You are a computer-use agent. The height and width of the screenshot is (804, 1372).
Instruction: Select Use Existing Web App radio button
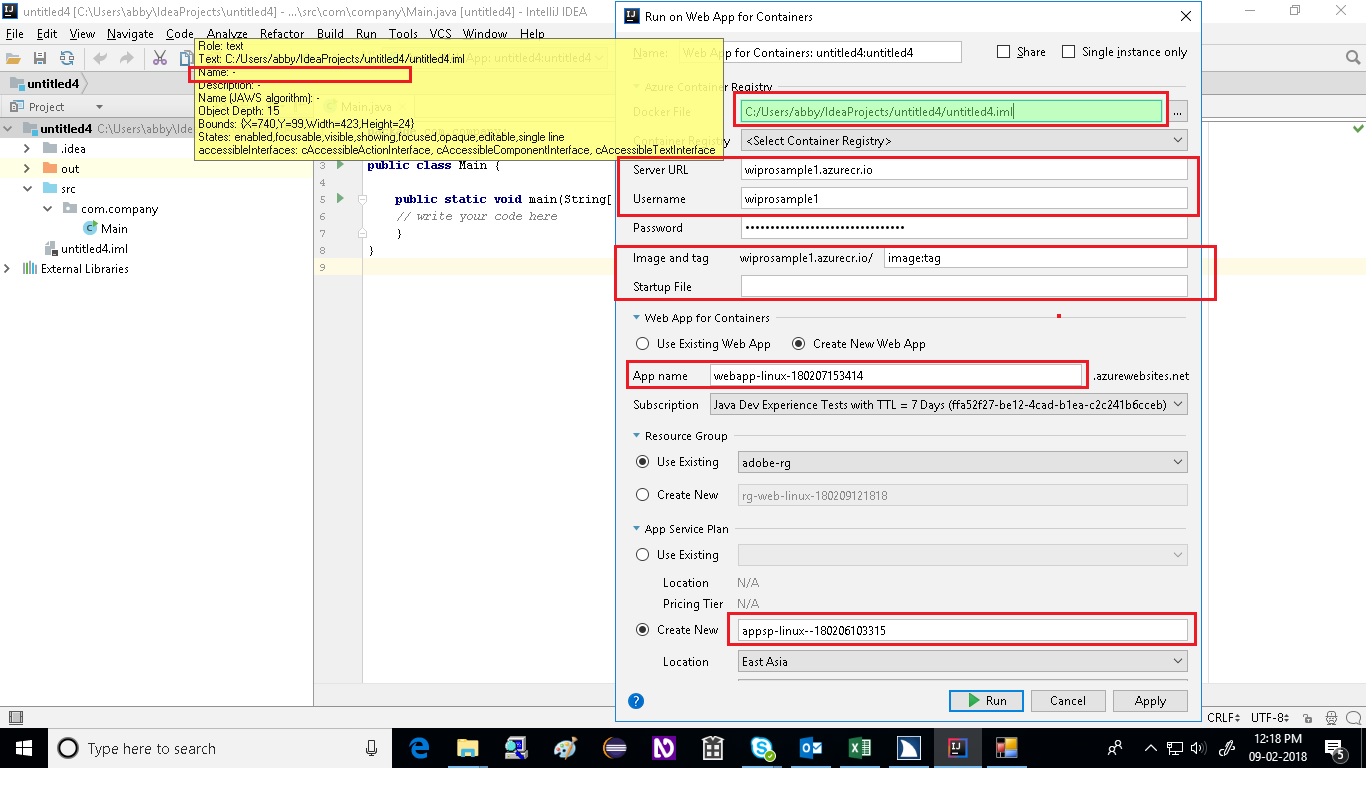coord(642,344)
